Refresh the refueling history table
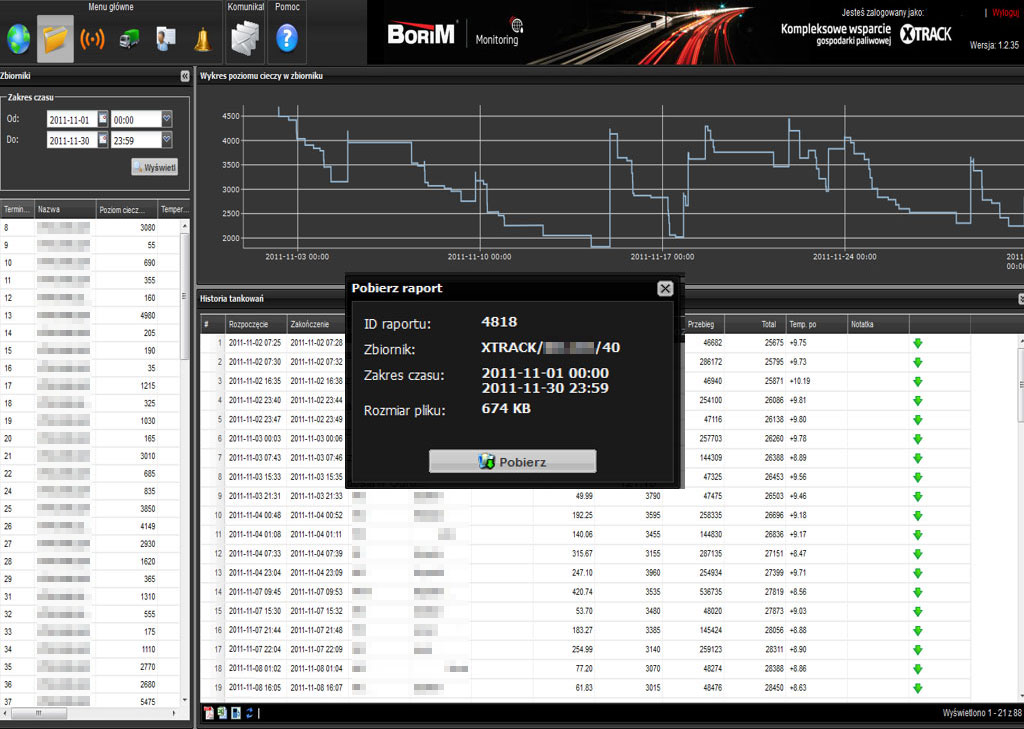Image resolution: width=1024 pixels, height=729 pixels. (248, 713)
